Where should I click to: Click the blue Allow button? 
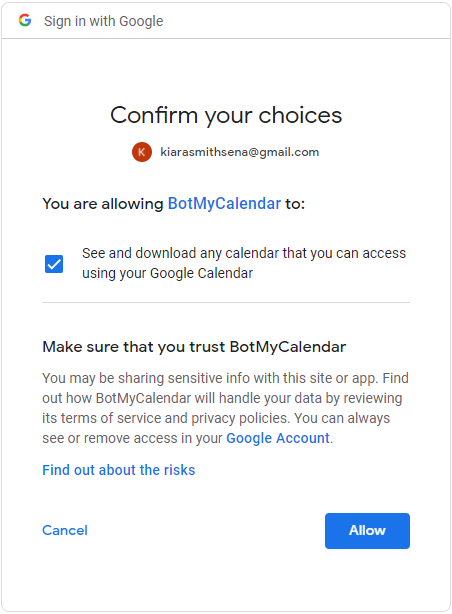click(x=367, y=531)
